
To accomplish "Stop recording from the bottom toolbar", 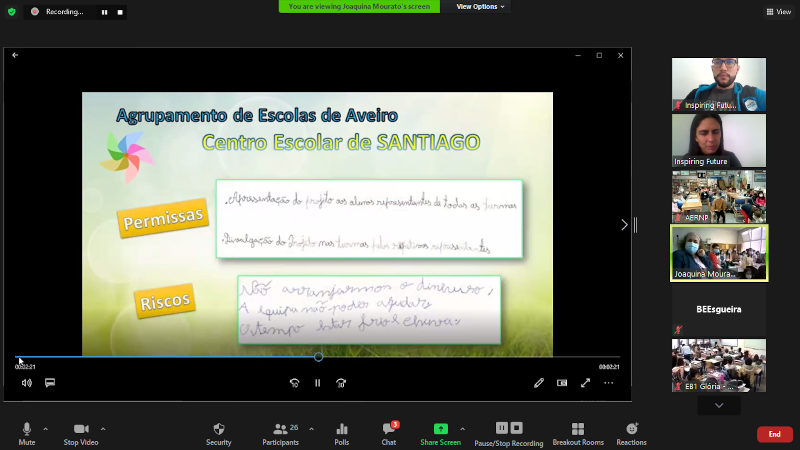I will (516, 428).
